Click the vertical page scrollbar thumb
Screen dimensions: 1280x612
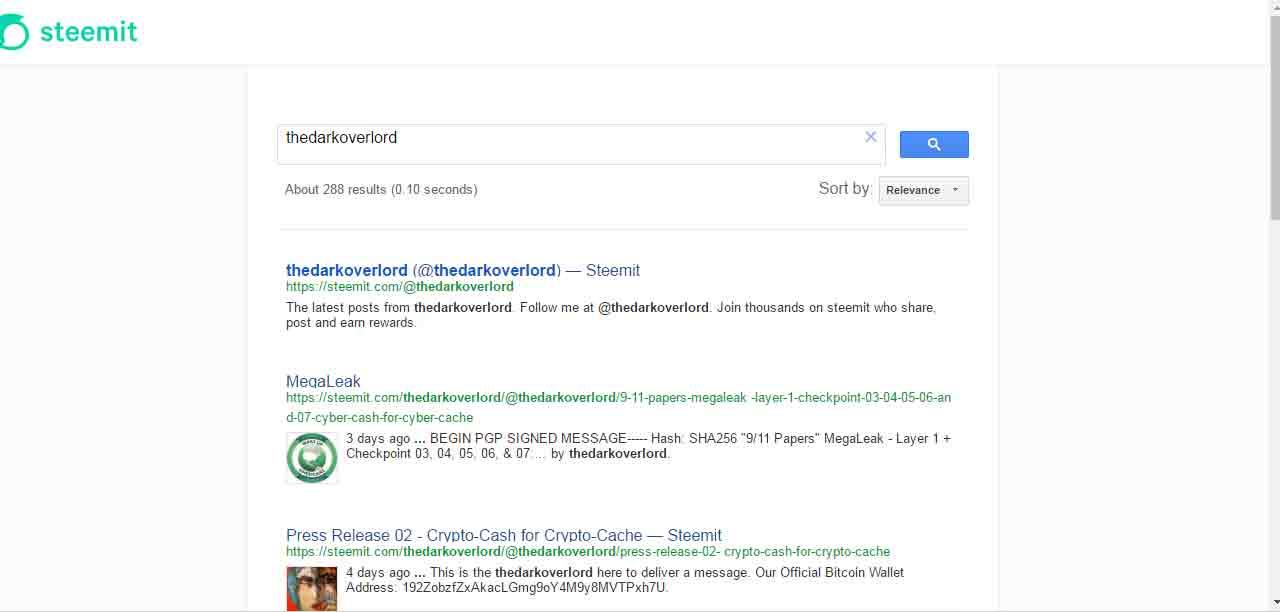pos(1274,118)
